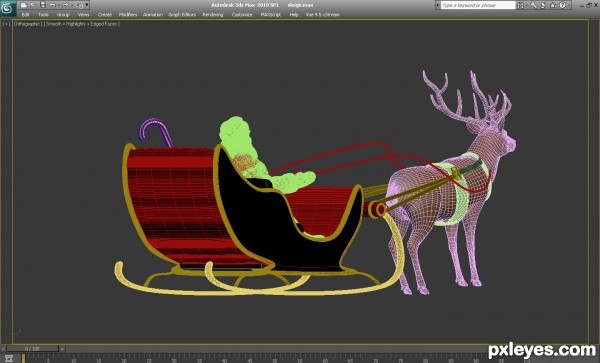Viewport: 600px width, 363px height.
Task: Open the Help menu
Action: point(294,15)
